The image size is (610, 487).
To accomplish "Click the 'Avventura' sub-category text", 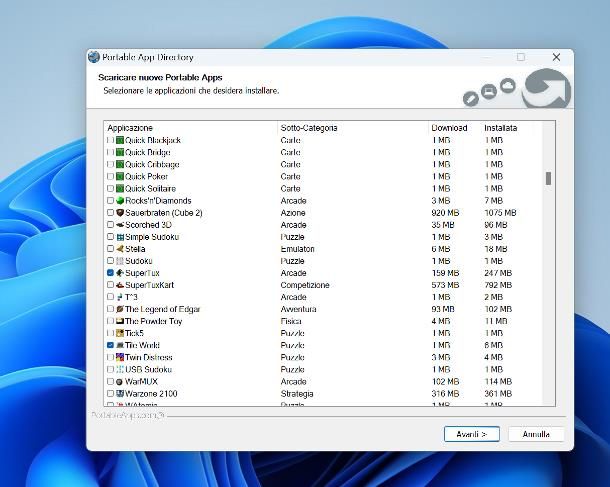I will (x=298, y=309).
